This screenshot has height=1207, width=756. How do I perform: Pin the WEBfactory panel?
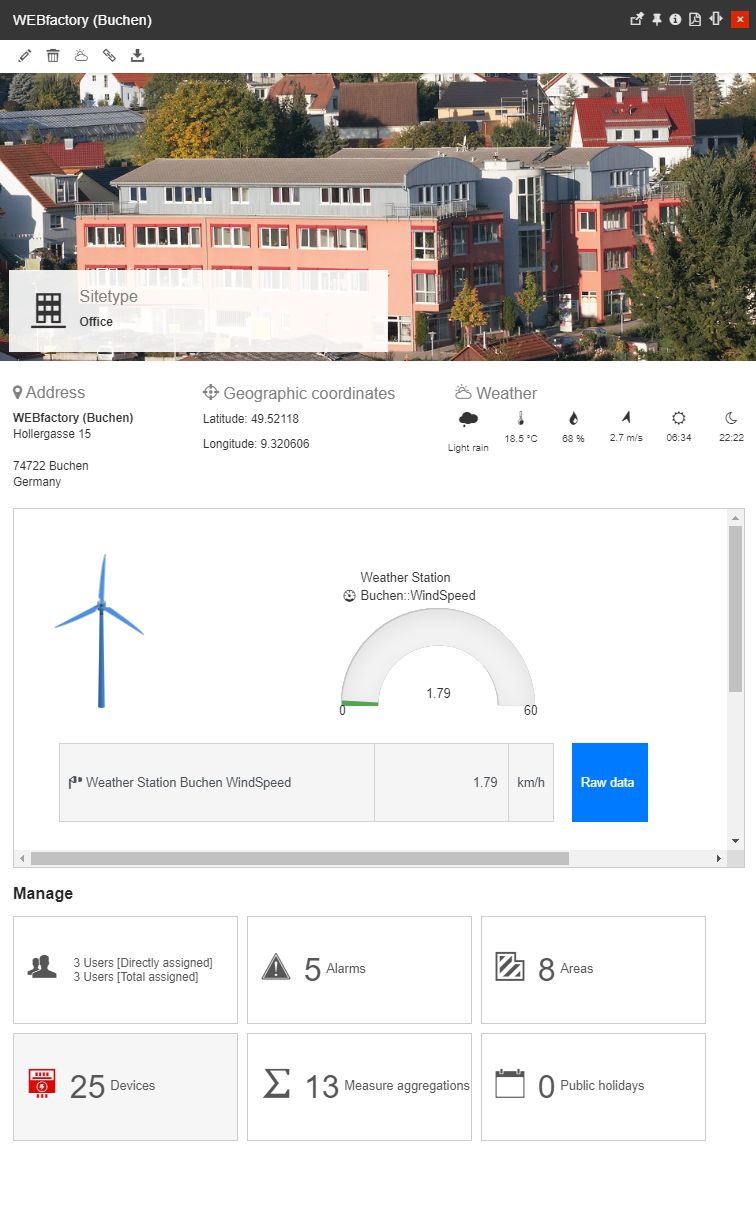coord(657,19)
